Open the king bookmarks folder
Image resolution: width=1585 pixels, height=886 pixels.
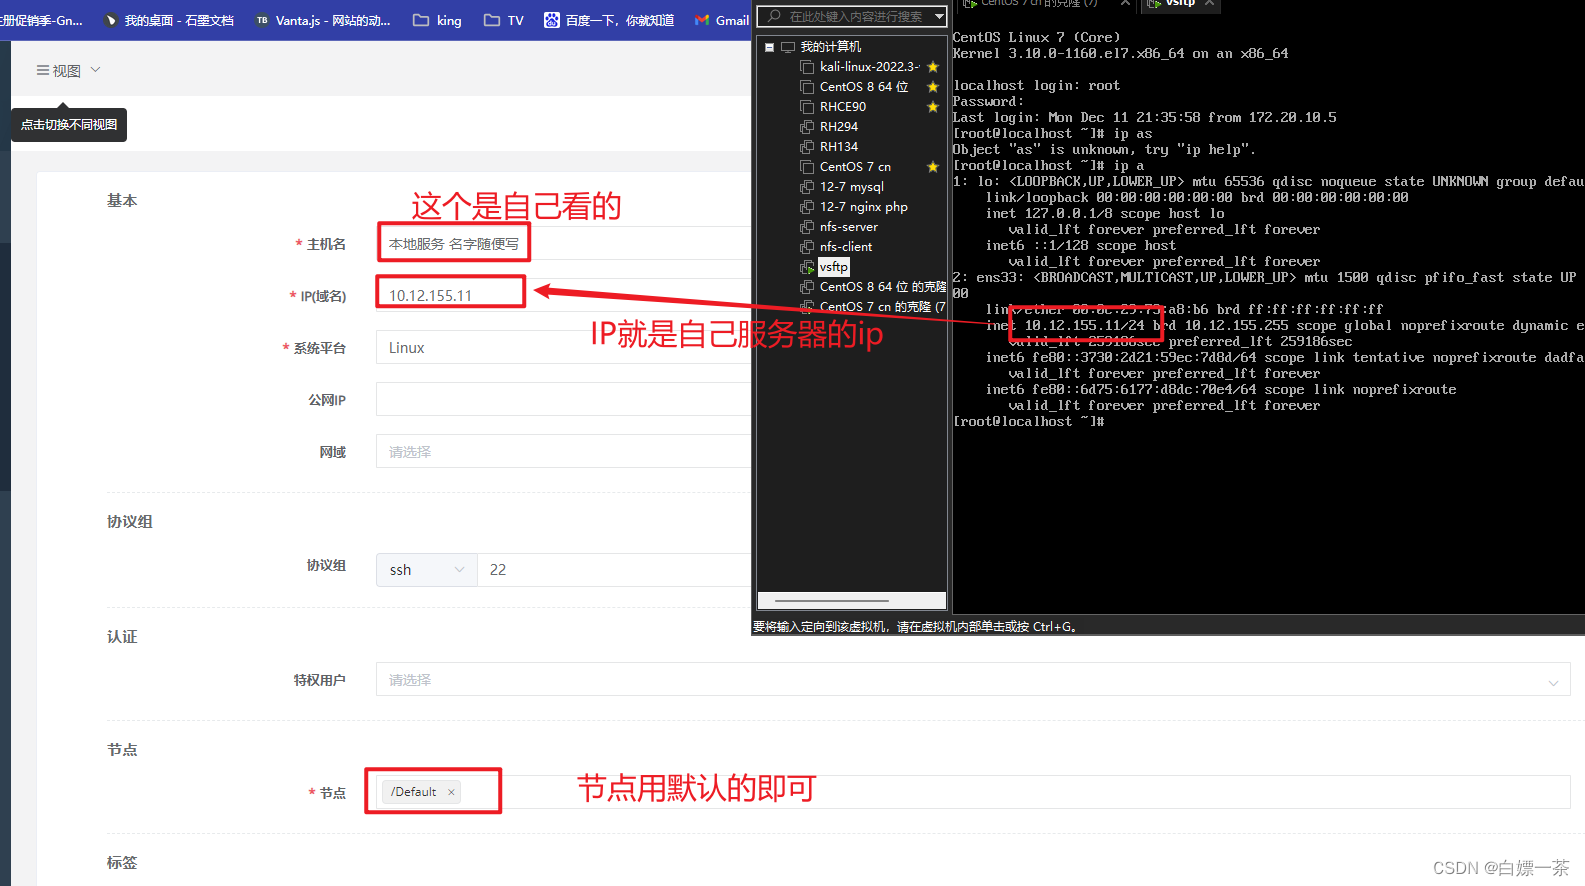(x=438, y=20)
